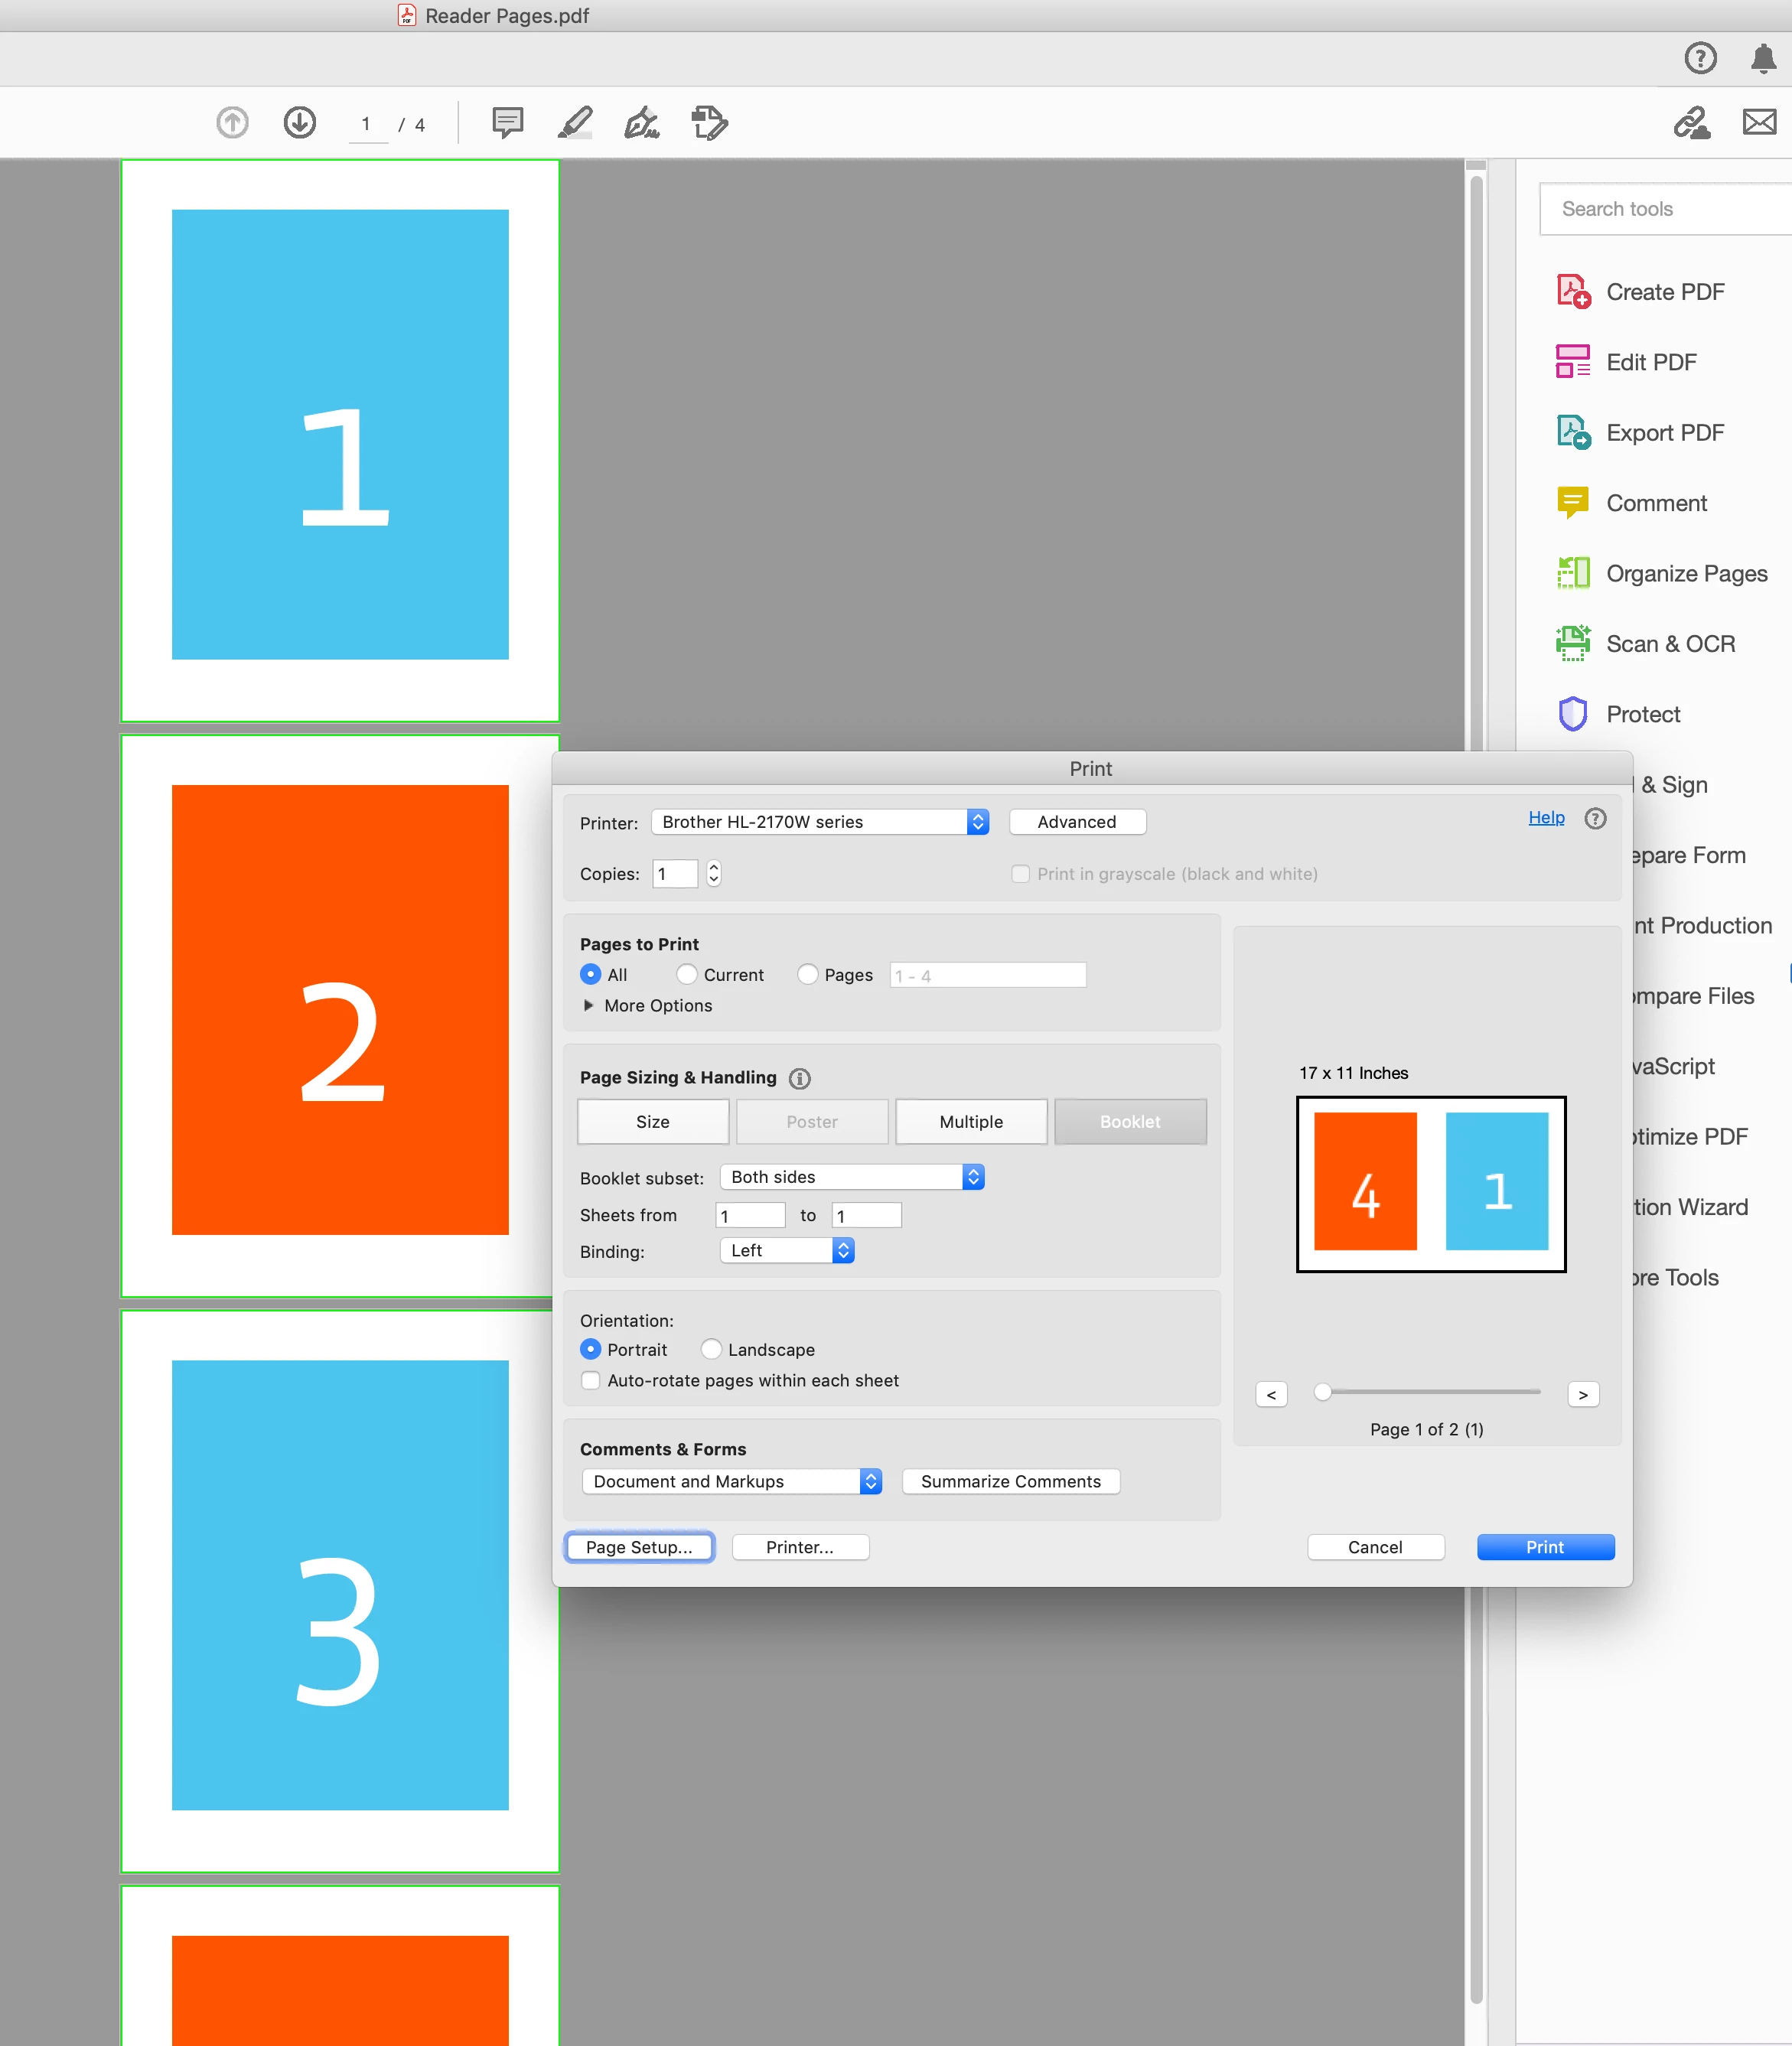
Task: Enable Auto-rotate pages within each sheet
Action: [591, 1380]
